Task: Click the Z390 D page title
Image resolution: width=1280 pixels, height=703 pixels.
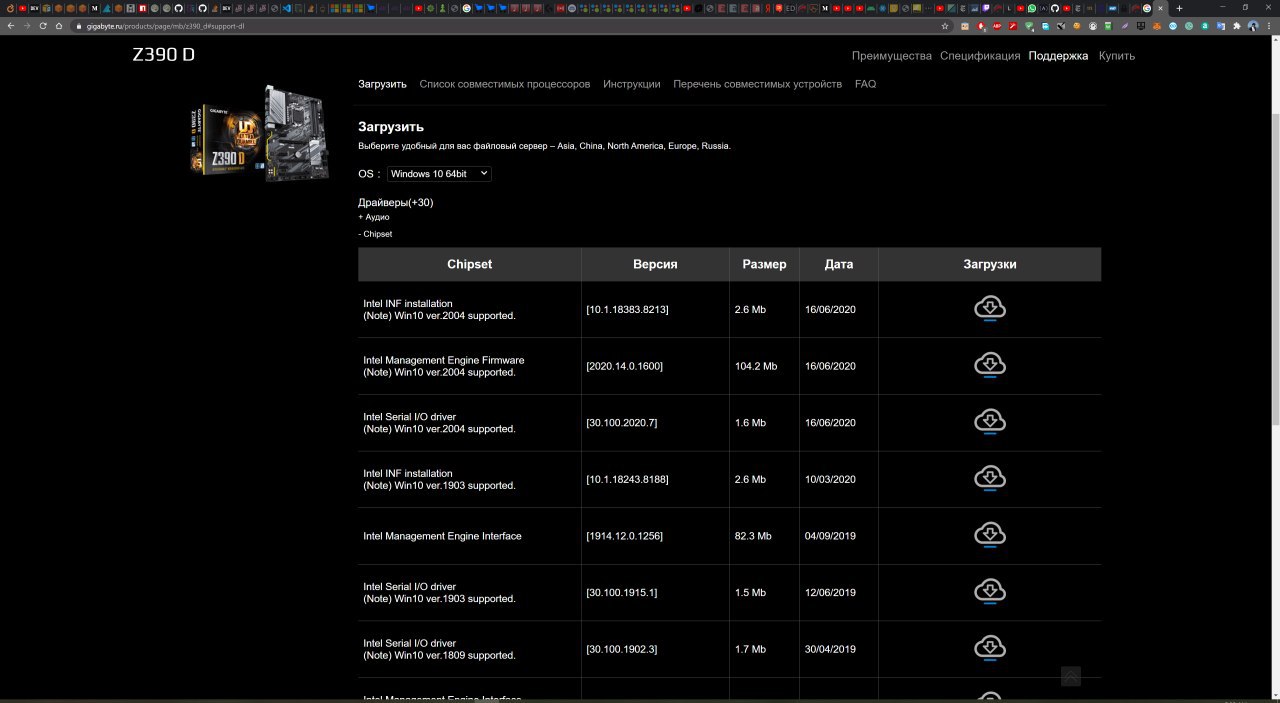Action: (x=164, y=55)
